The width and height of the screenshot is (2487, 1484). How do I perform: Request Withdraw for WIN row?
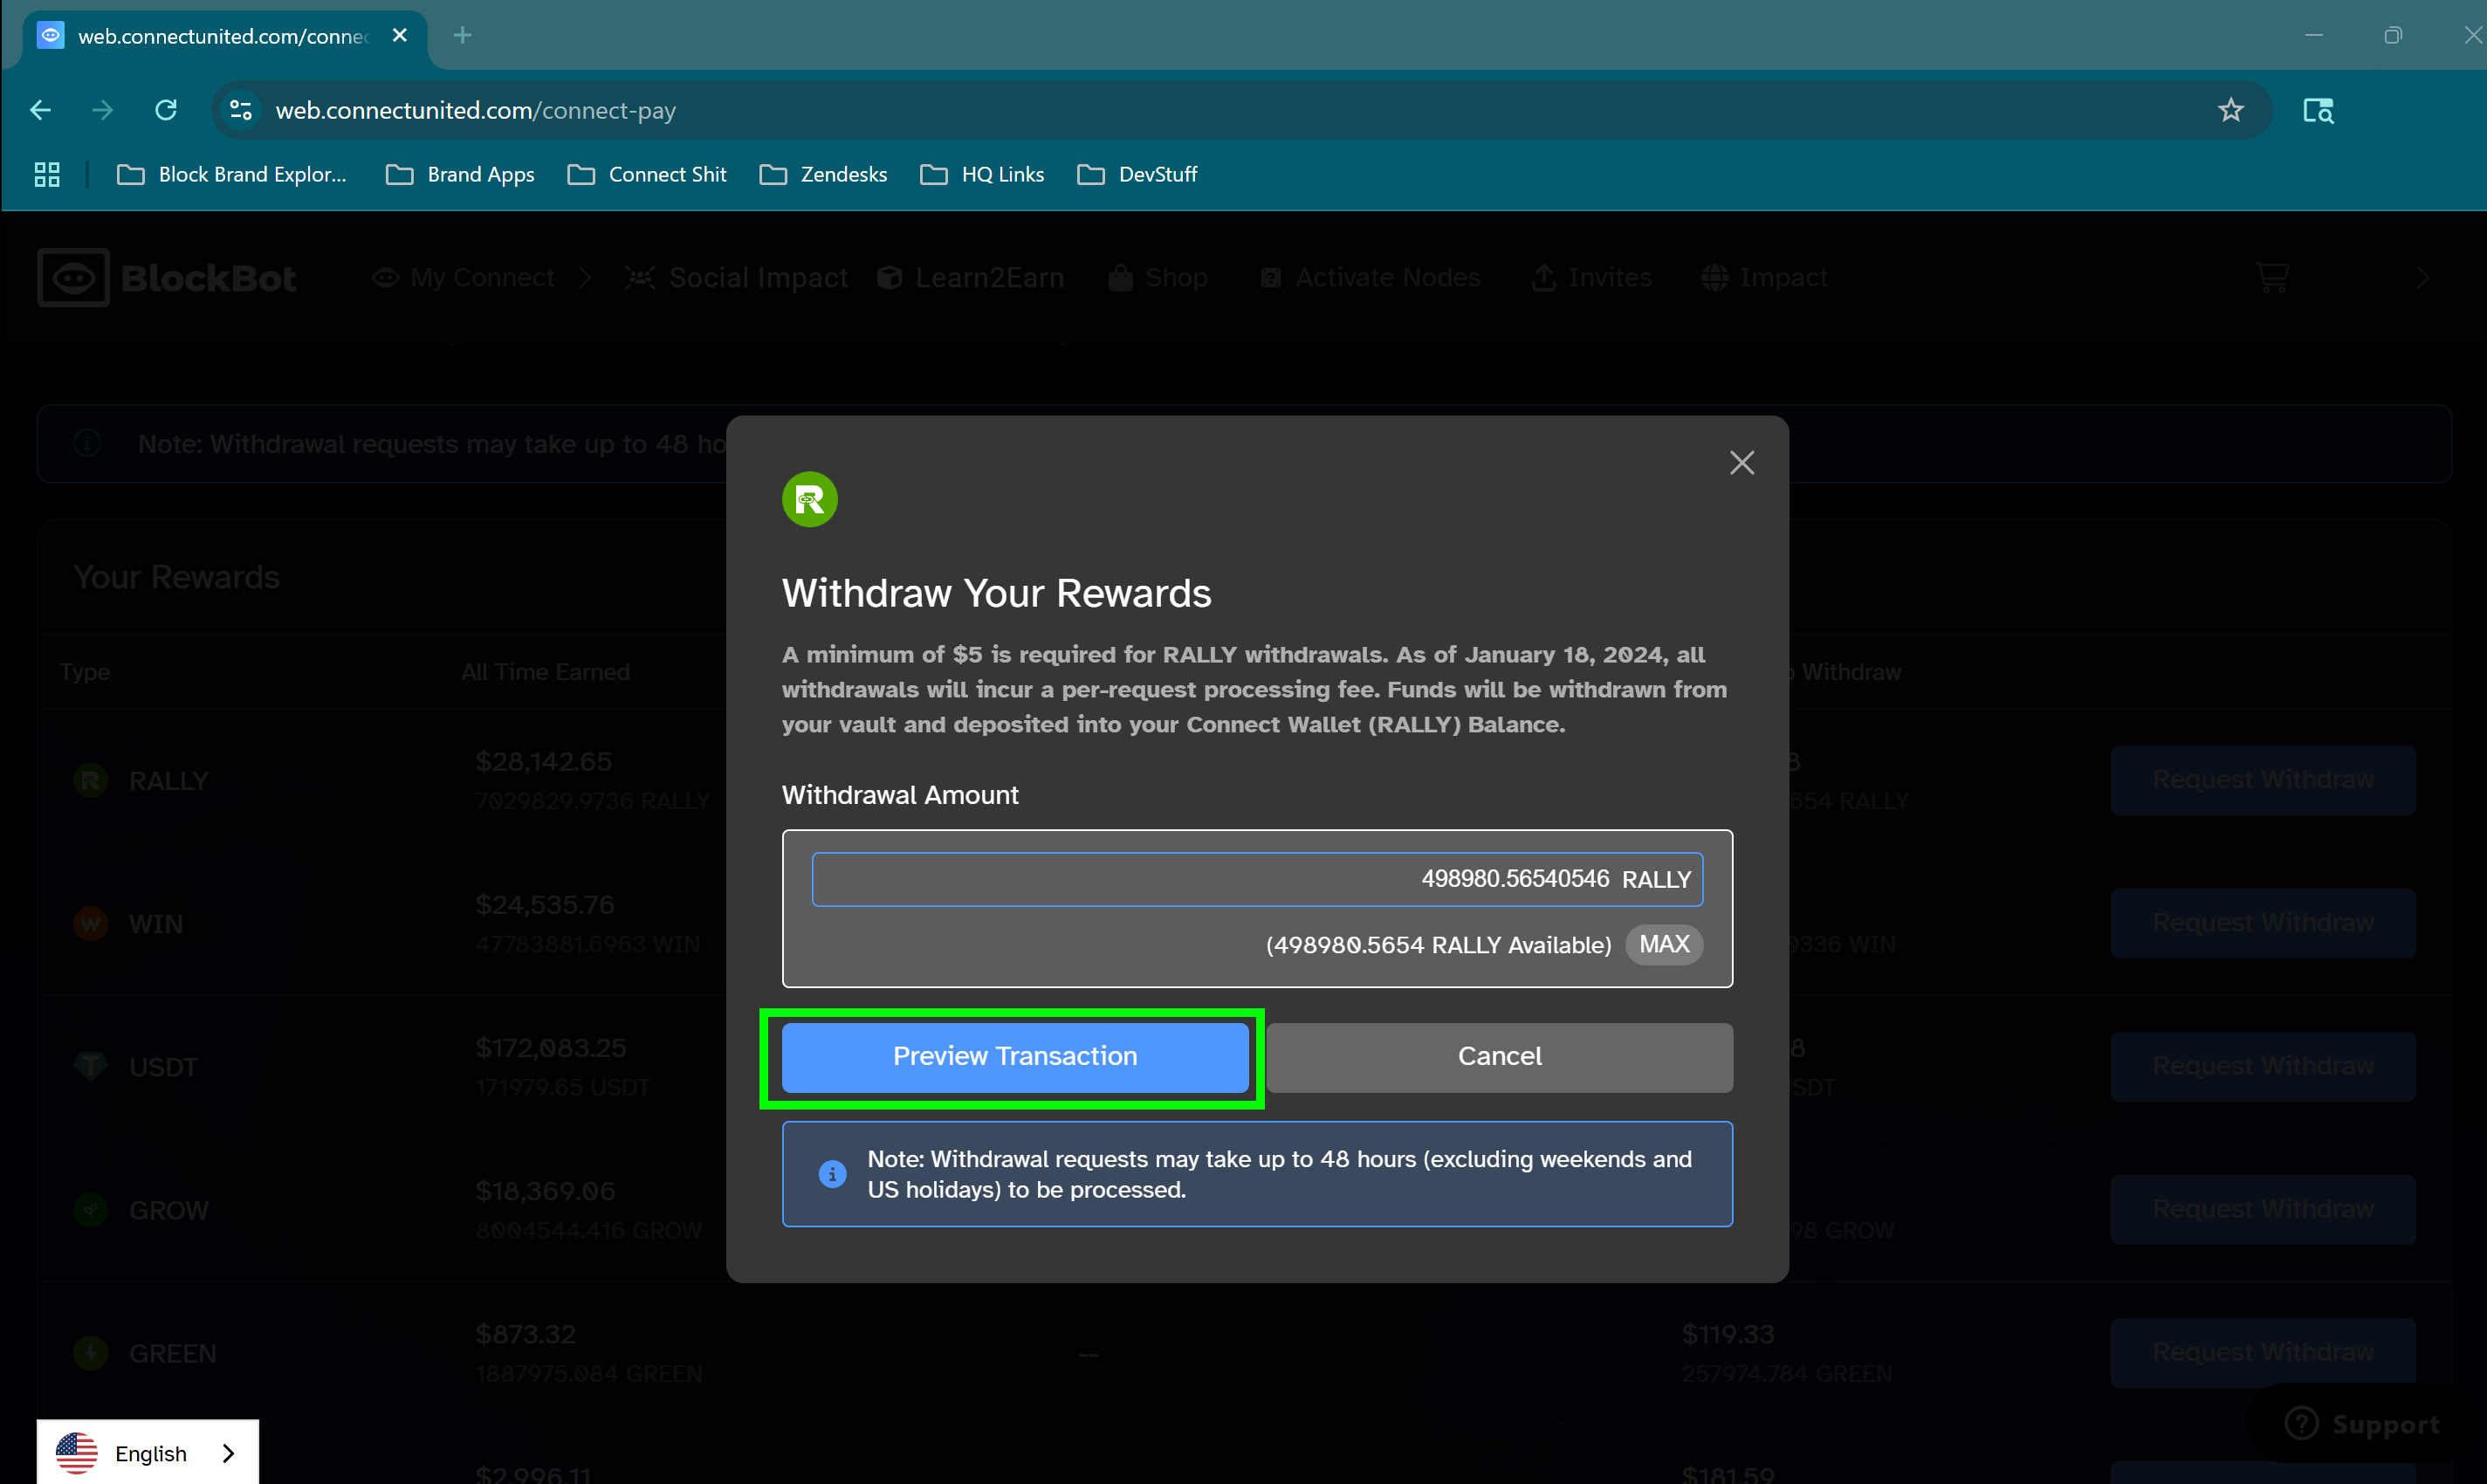2263,923
